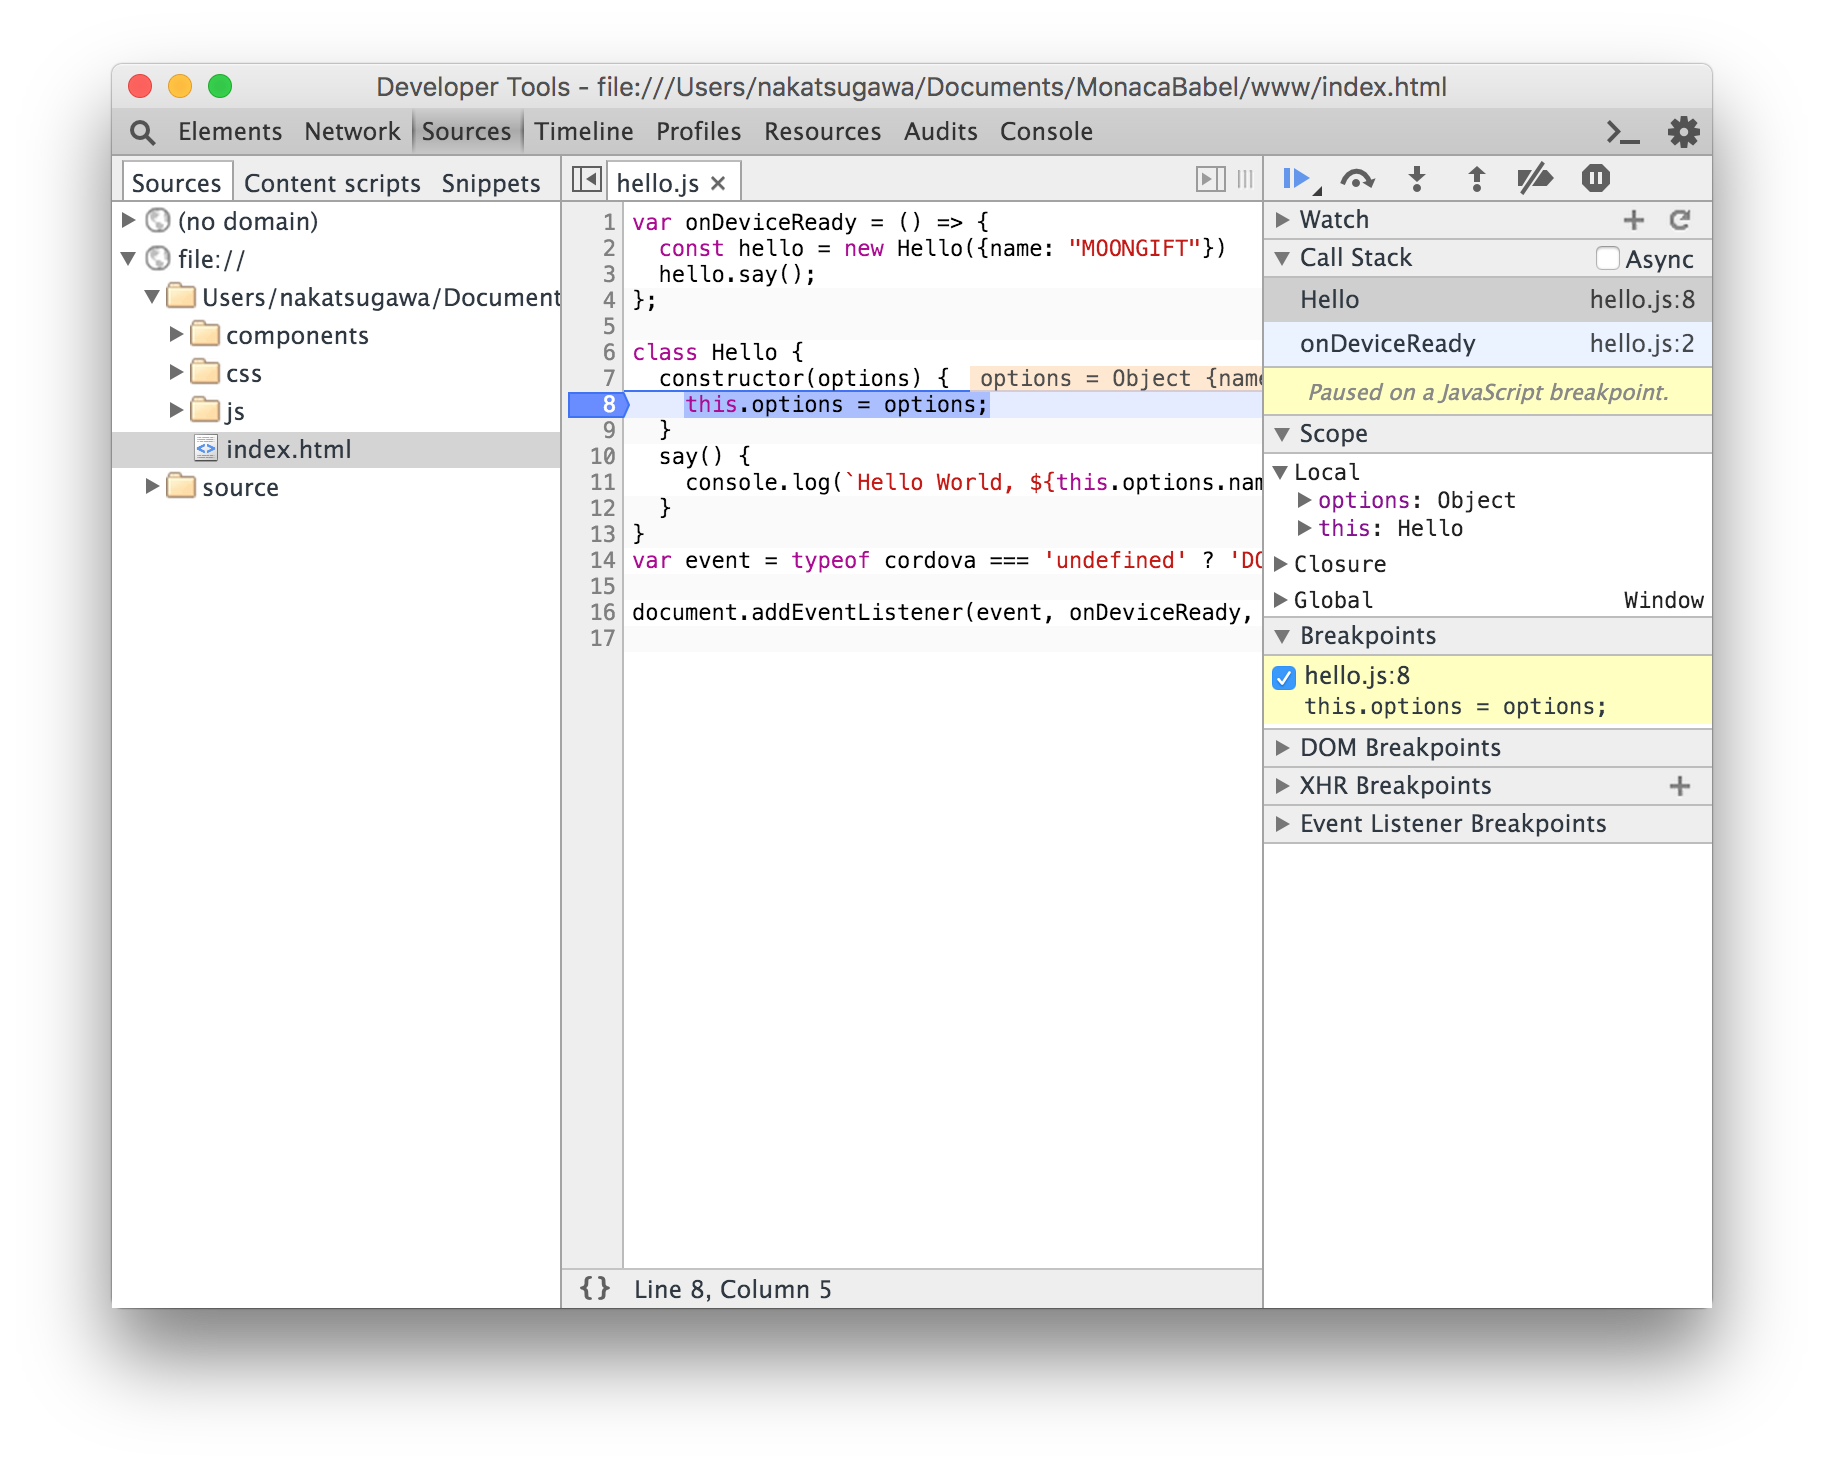Select index.html in the file tree
This screenshot has width=1824, height=1468.
point(288,449)
